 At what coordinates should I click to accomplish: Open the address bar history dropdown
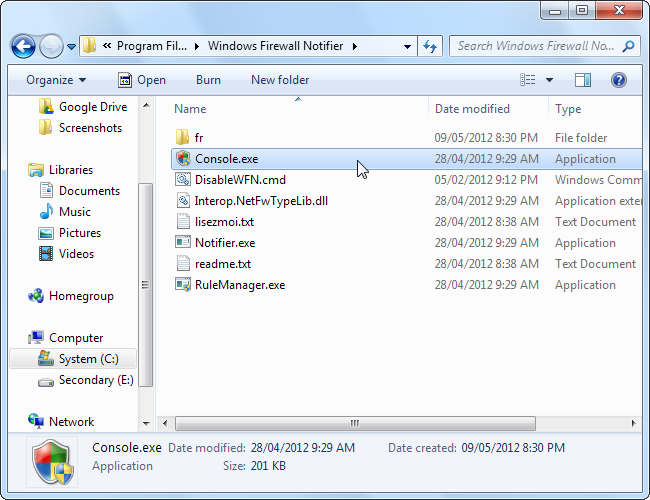(x=407, y=46)
